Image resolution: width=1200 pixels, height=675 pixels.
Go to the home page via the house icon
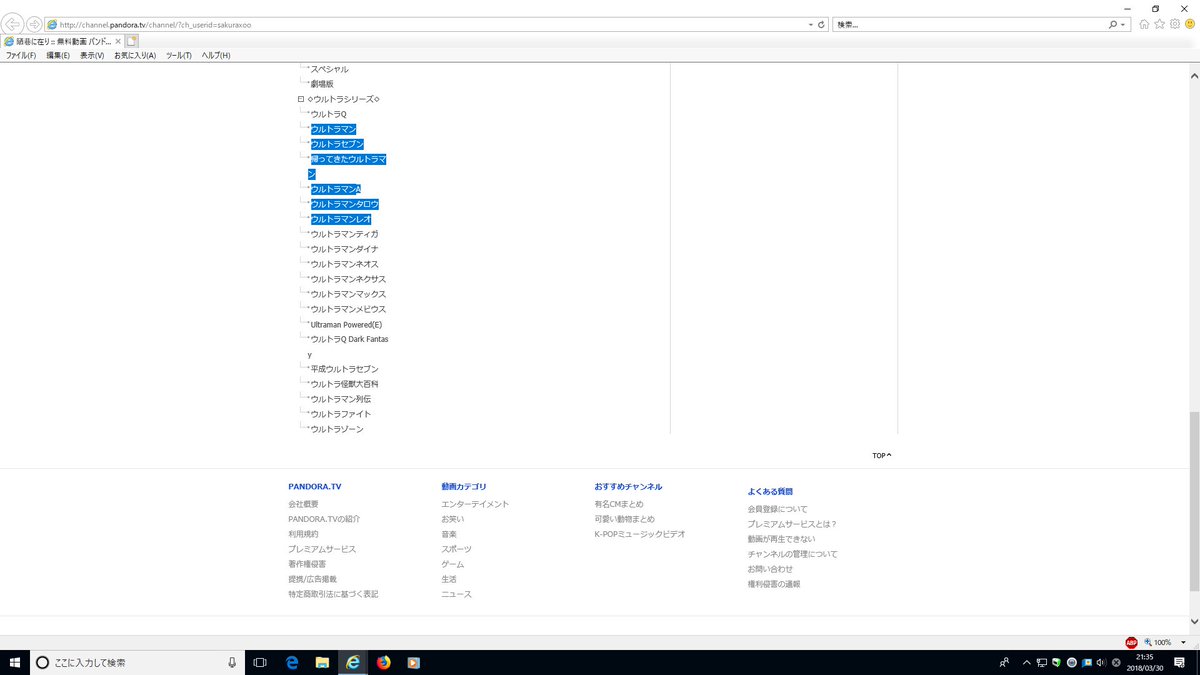click(x=1144, y=24)
